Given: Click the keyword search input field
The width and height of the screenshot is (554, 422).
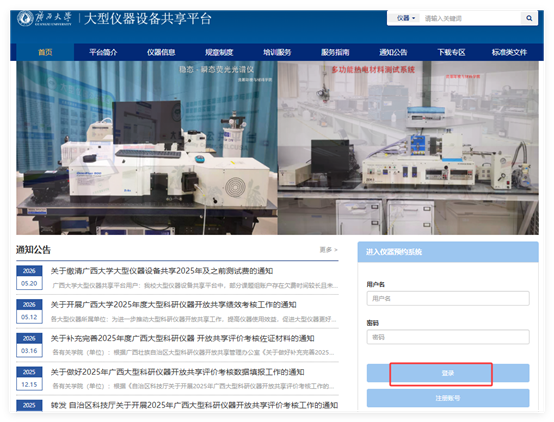Looking at the screenshot, I should coord(472,18).
